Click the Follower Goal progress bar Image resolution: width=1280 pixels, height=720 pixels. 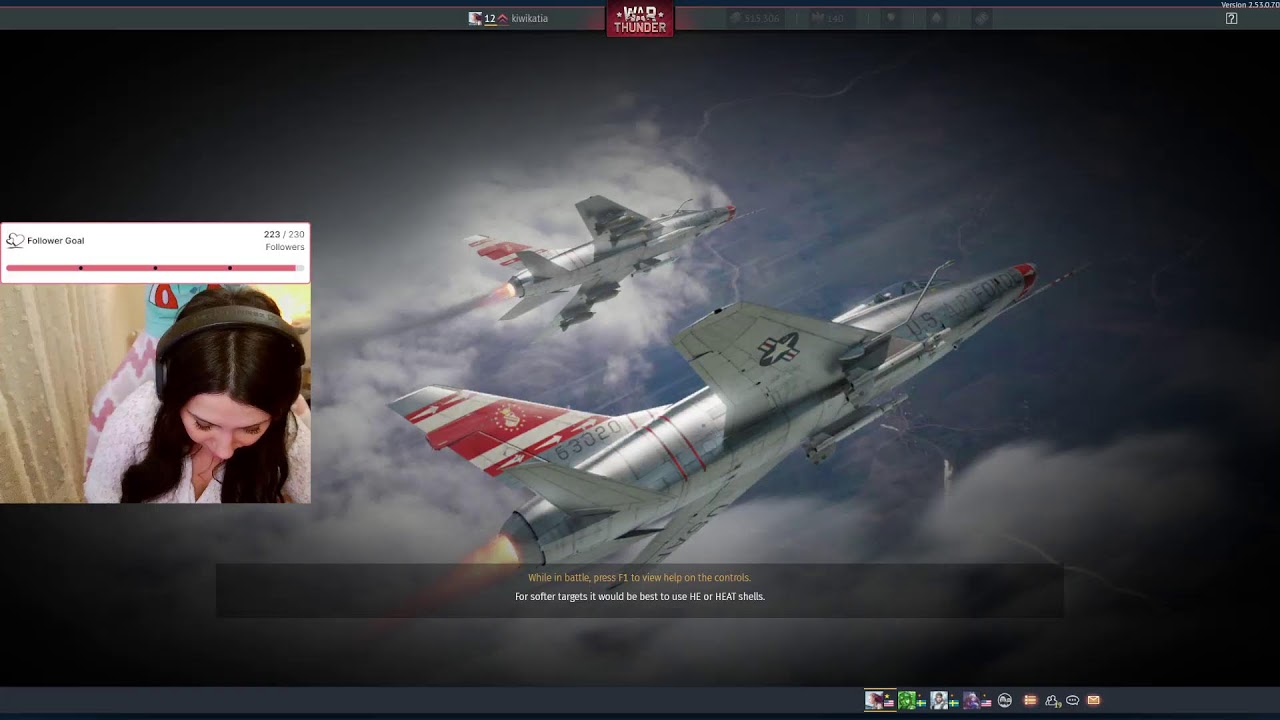[x=155, y=268]
